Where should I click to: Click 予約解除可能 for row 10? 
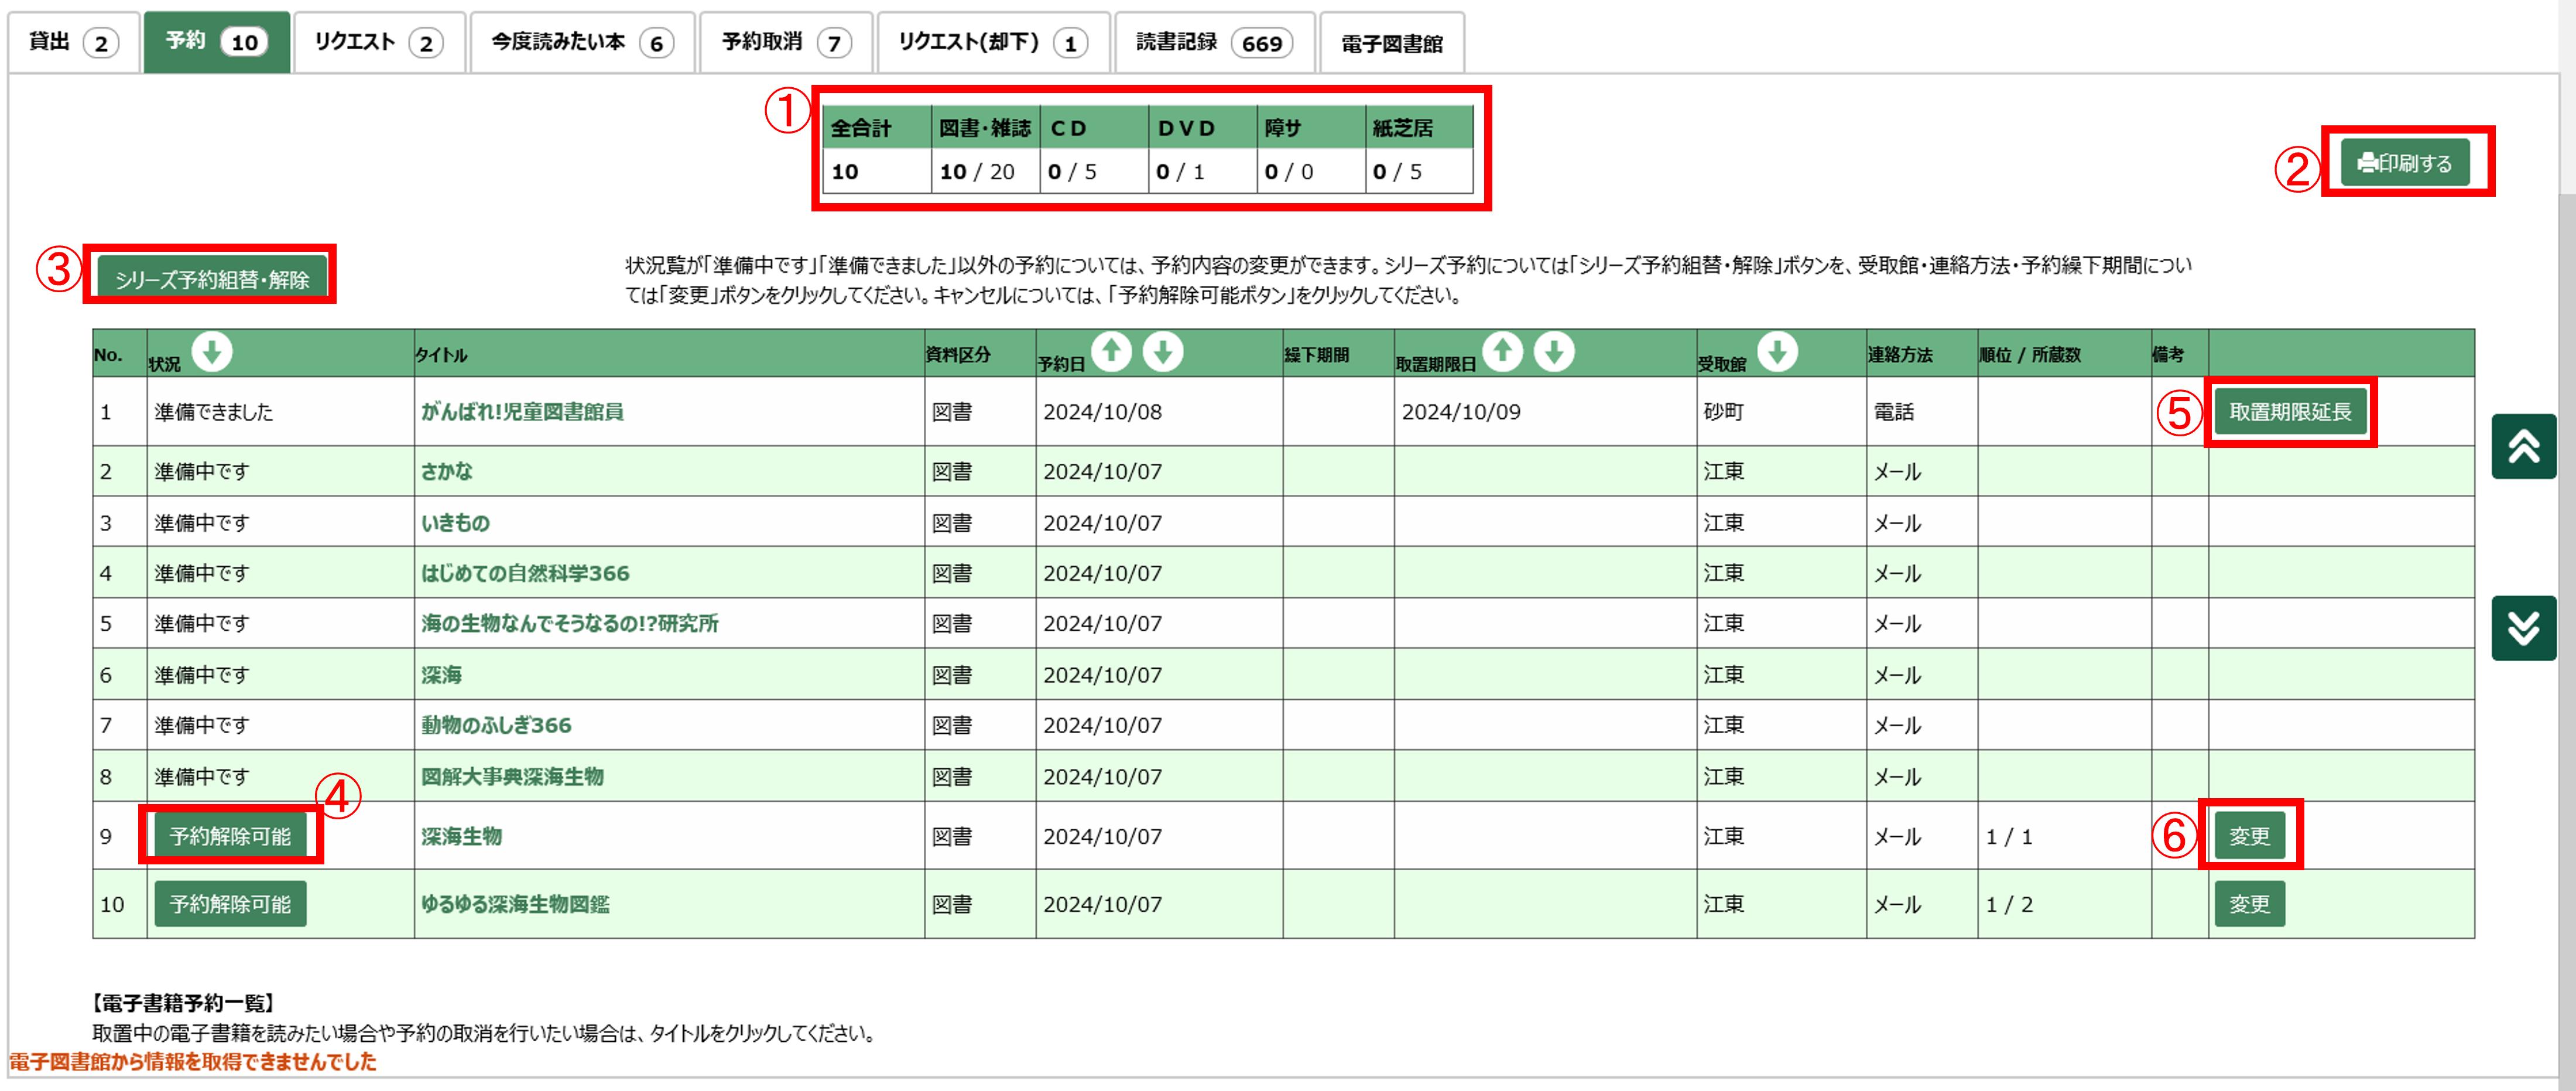(x=230, y=904)
